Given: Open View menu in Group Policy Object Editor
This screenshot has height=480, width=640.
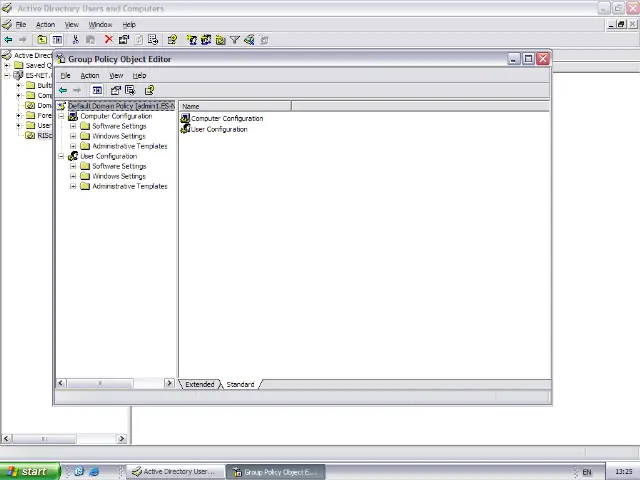Looking at the screenshot, I should click(116, 76).
